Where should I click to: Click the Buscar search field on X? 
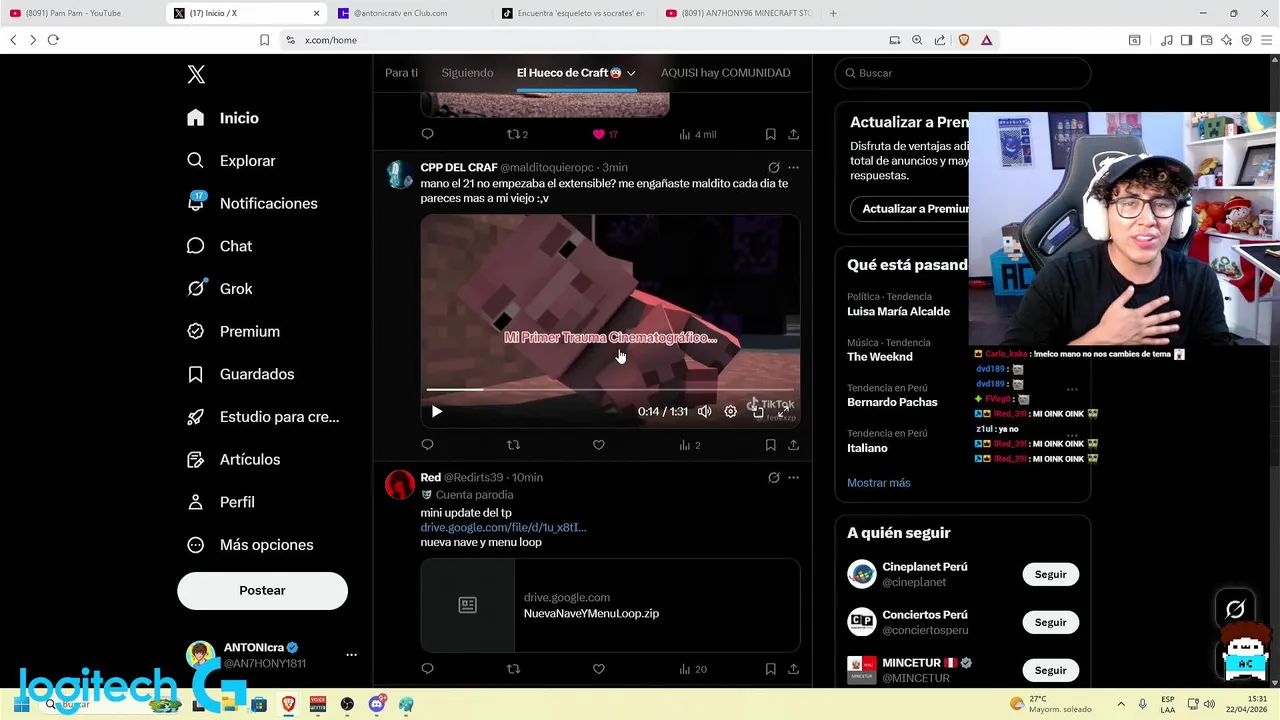962,73
